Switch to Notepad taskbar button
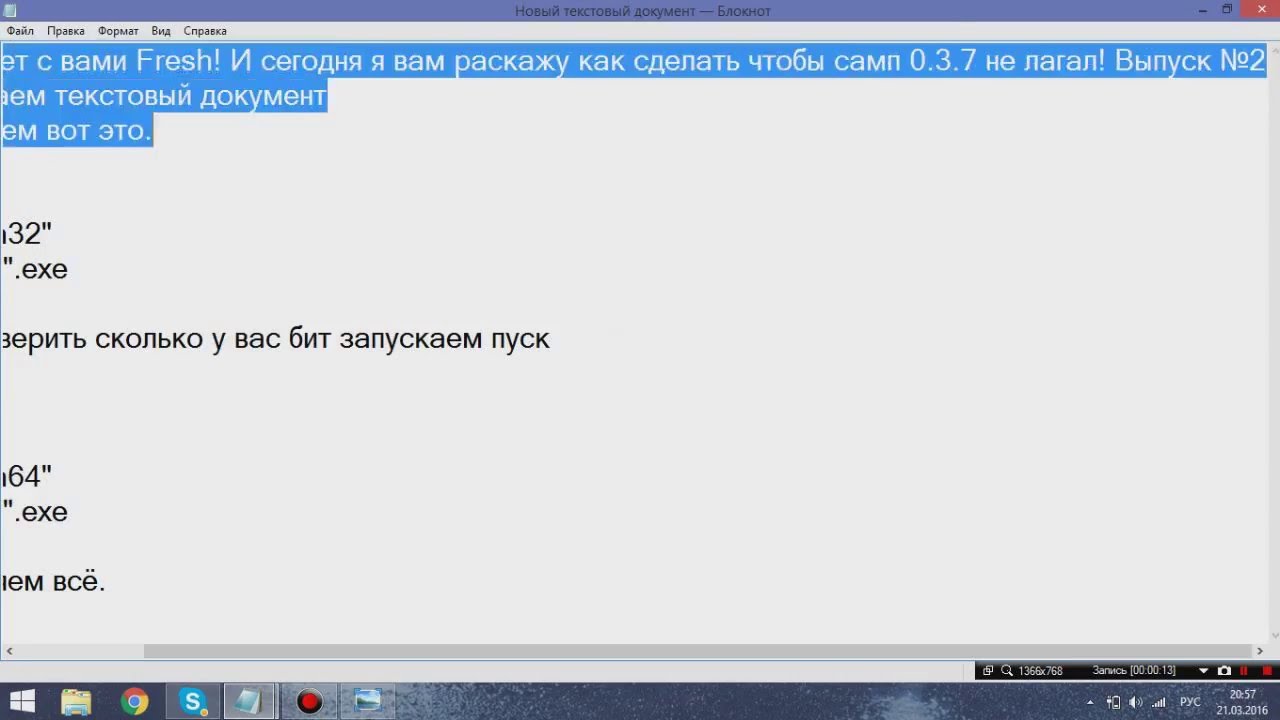The width and height of the screenshot is (1280, 720). 249,702
